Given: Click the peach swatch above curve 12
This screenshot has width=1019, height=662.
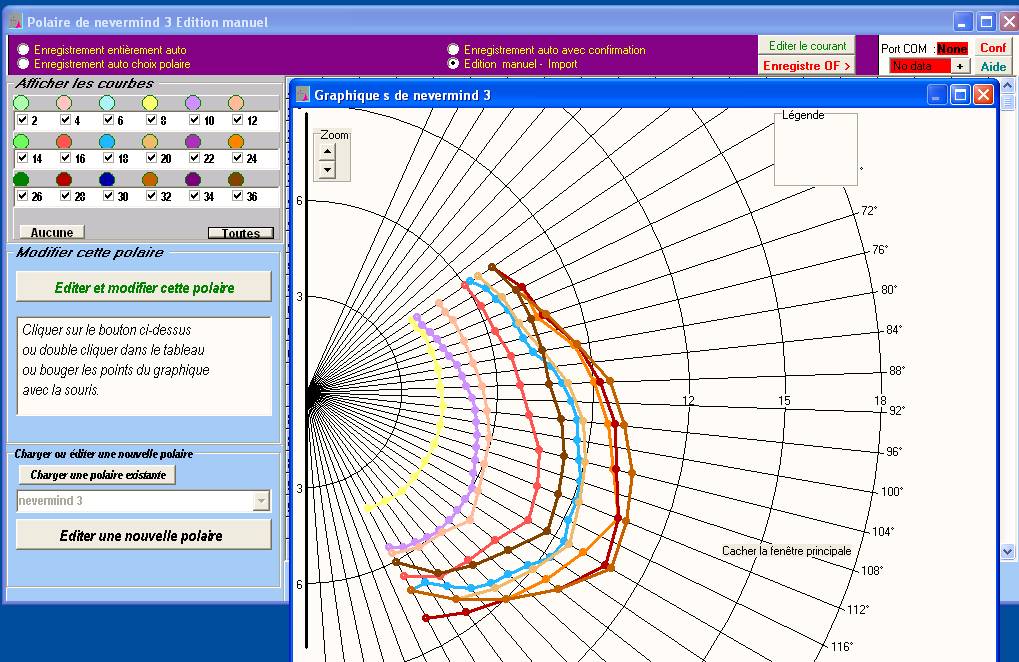Looking at the screenshot, I should tap(236, 103).
